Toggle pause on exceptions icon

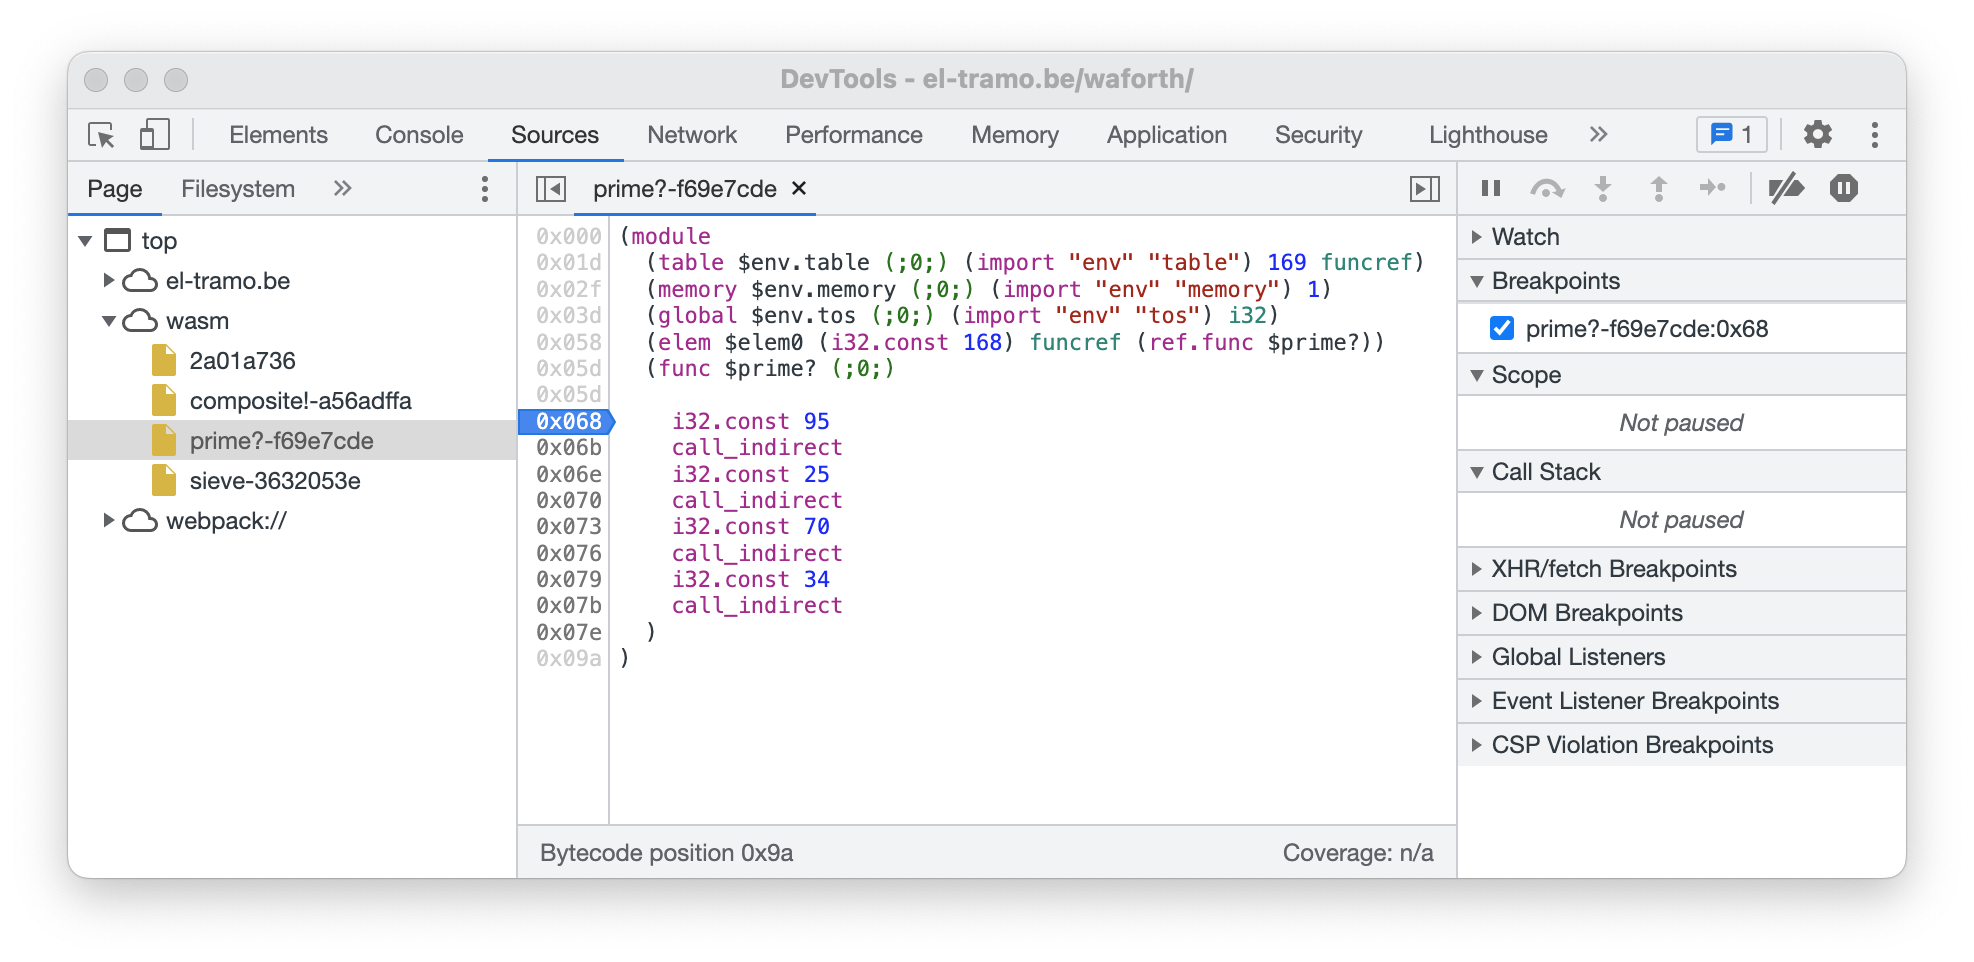[1843, 188]
